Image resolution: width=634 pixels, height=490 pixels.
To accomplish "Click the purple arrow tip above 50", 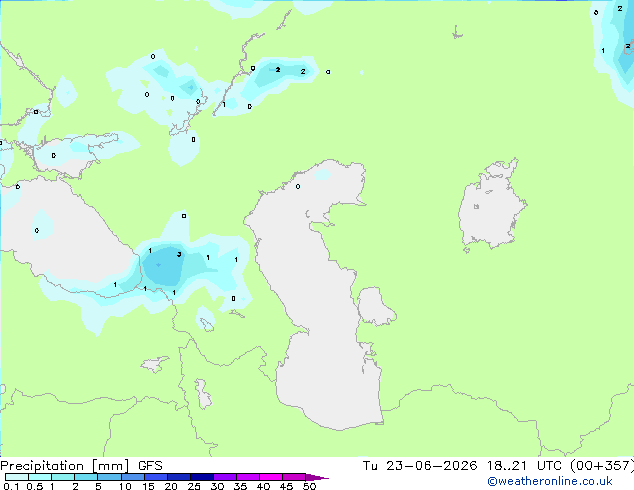I will coord(317,477).
